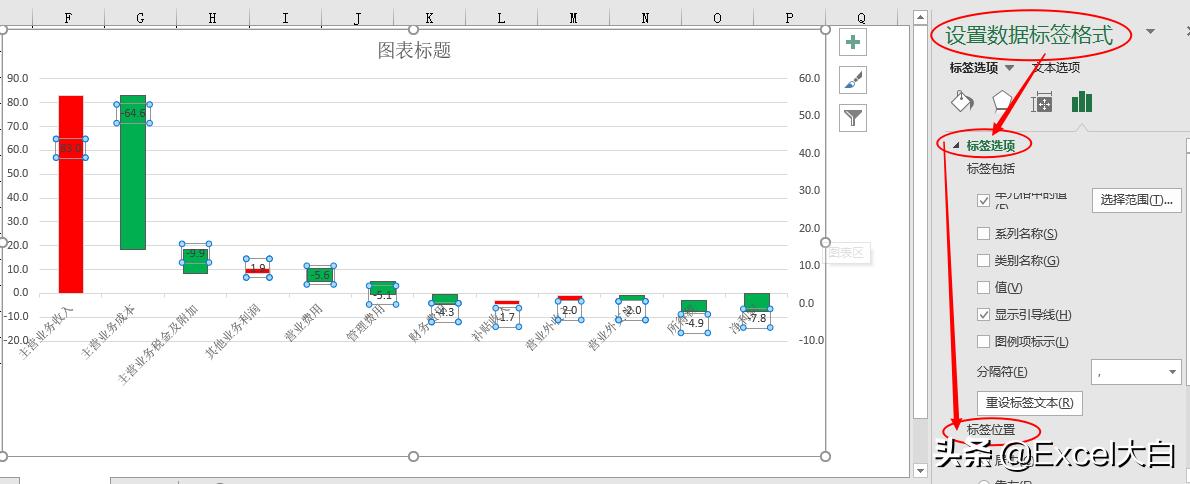The width and height of the screenshot is (1190, 484).
Task: Click the worksheet vertical scrollbar up arrow
Action: click(920, 17)
